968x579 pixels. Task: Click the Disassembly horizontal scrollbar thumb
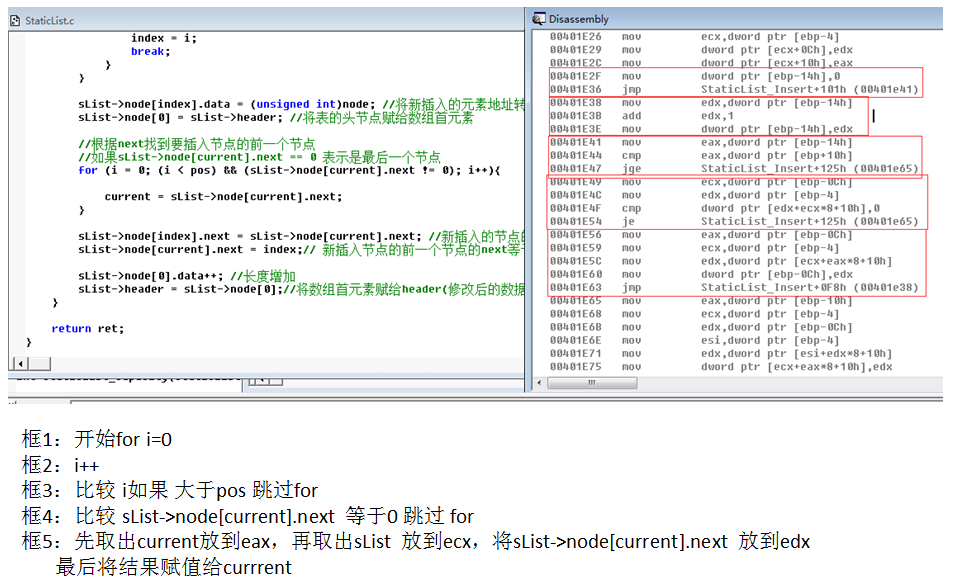pyautogui.click(x=592, y=383)
